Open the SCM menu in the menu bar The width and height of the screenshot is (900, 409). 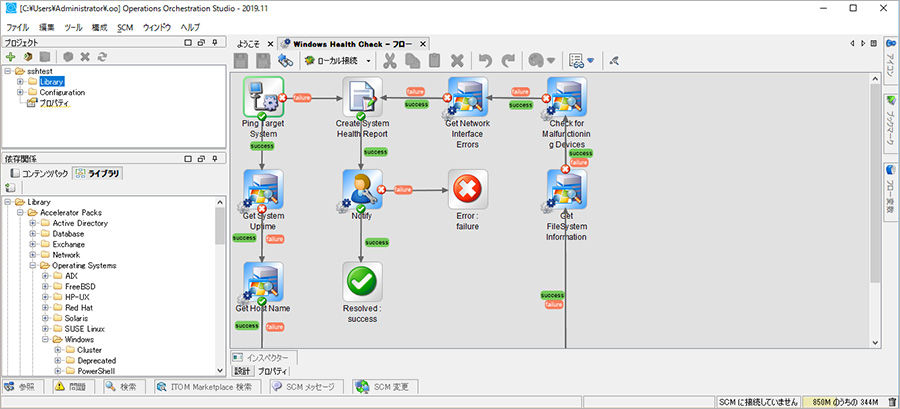pyautogui.click(x=125, y=27)
